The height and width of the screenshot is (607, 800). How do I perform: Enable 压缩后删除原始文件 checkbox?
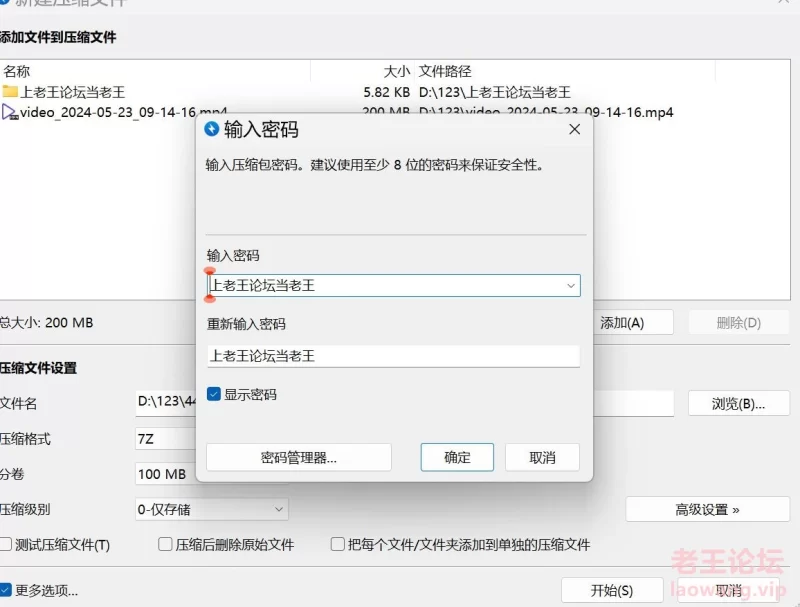[x=165, y=544]
